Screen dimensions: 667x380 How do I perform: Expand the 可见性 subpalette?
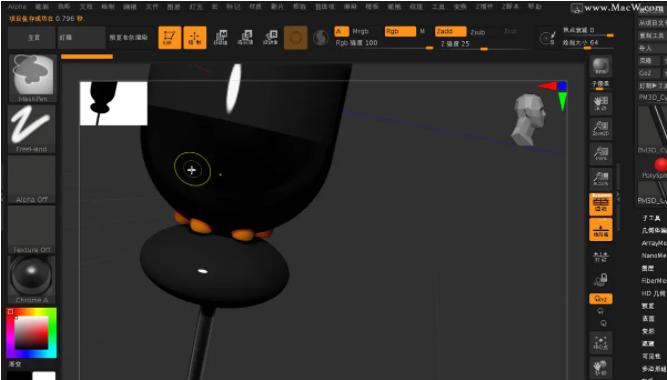[x=651, y=356]
